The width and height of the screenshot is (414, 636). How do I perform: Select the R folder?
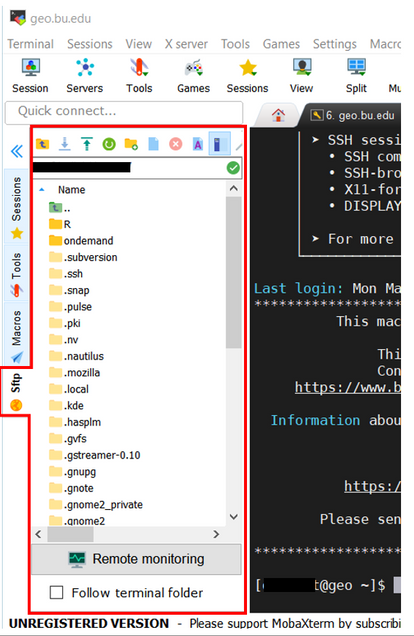point(60,224)
